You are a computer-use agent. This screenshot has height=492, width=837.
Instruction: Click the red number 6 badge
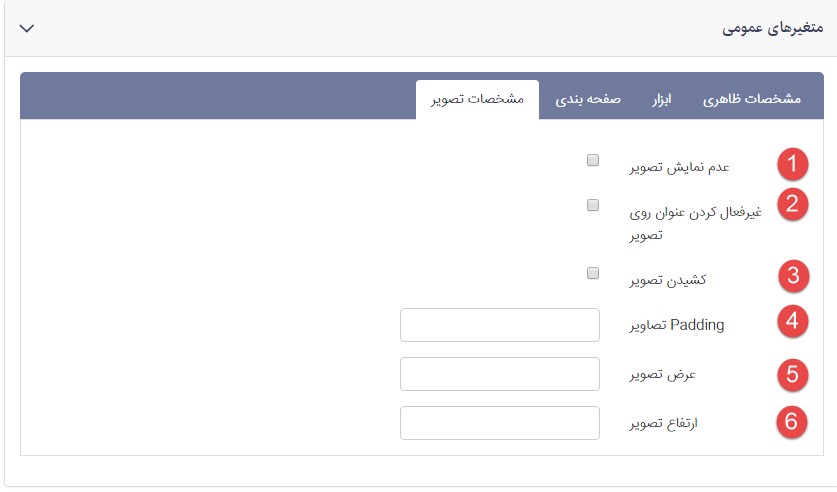tap(793, 422)
